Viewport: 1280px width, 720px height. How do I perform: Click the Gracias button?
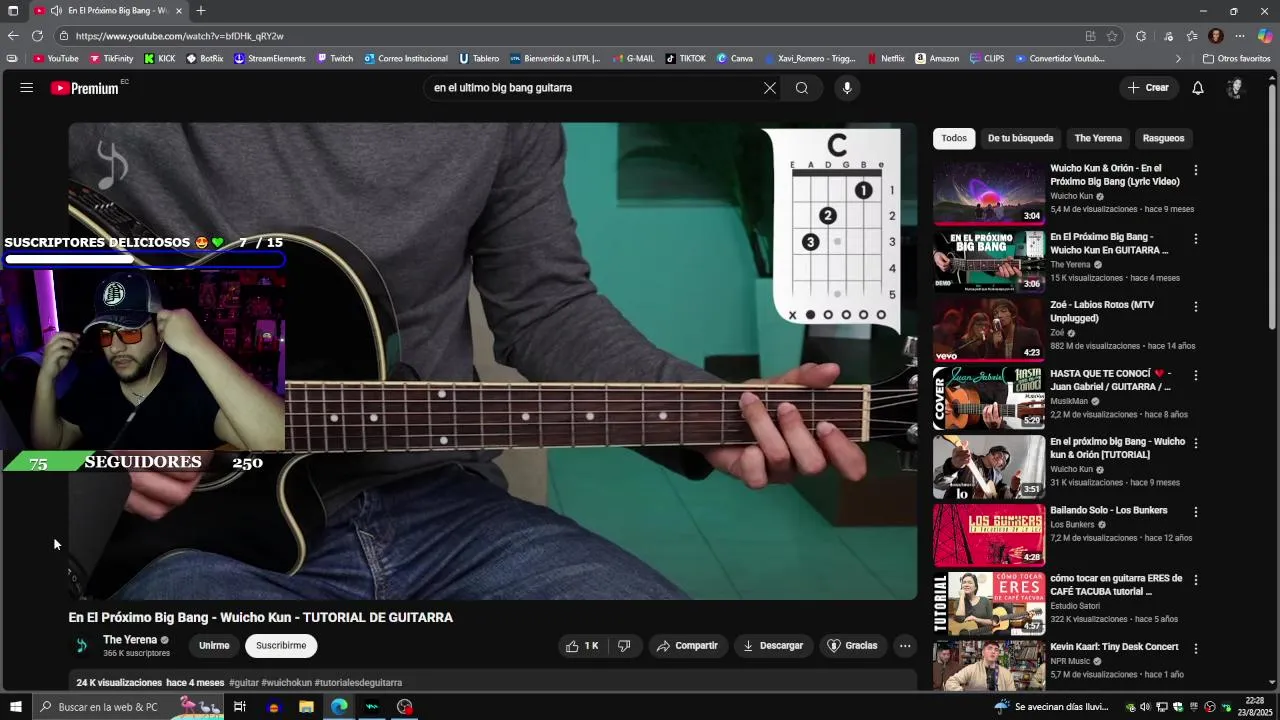[x=852, y=646]
